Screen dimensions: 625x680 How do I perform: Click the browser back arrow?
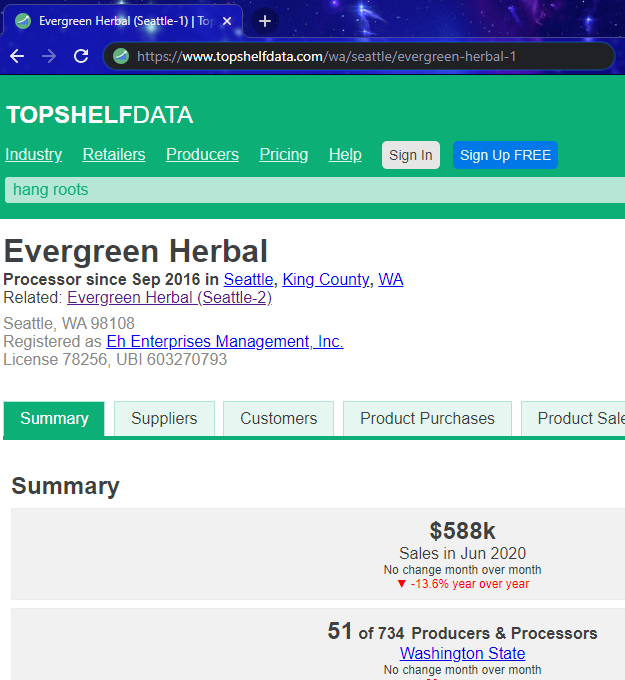click(x=17, y=56)
